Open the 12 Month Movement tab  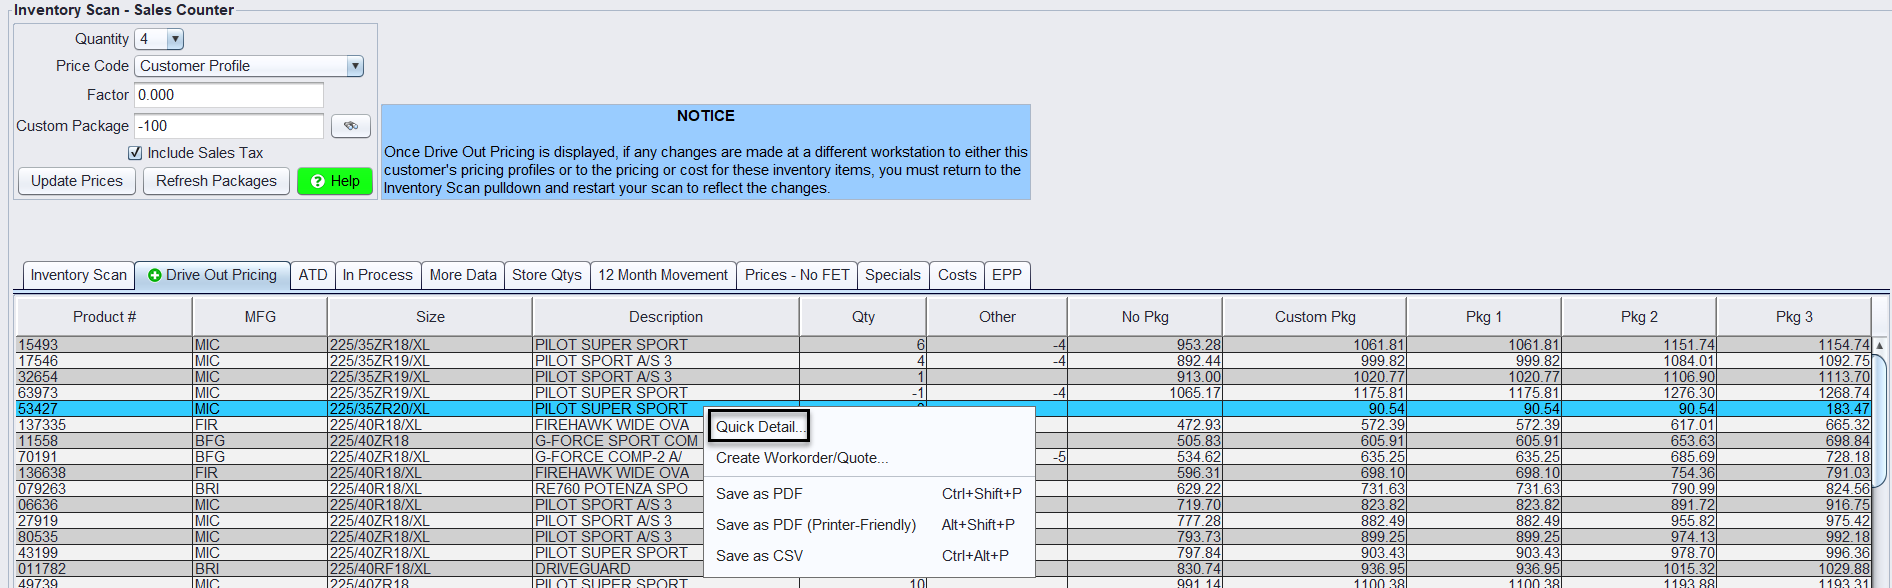[x=663, y=275]
